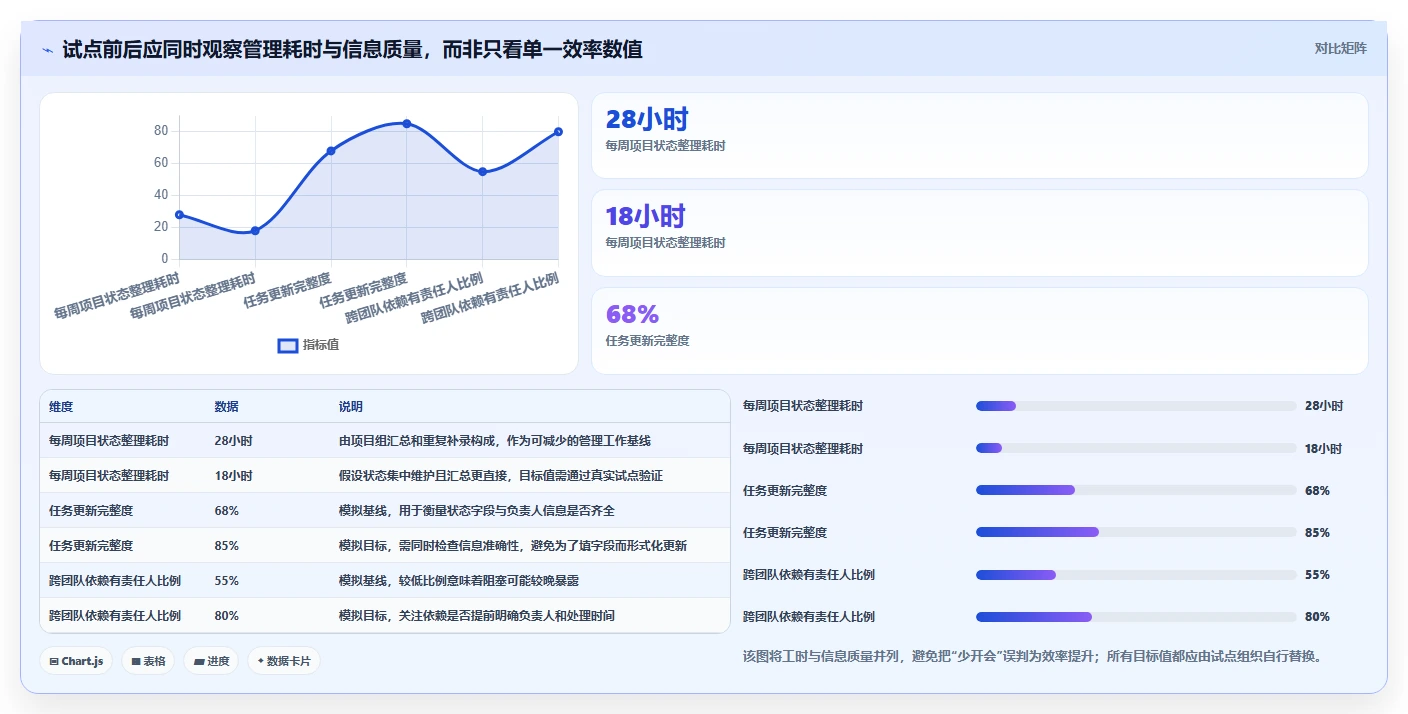This screenshot has height=714, width=1408.
Task: Toggle the 指标值 legend color box
Action: click(288, 345)
